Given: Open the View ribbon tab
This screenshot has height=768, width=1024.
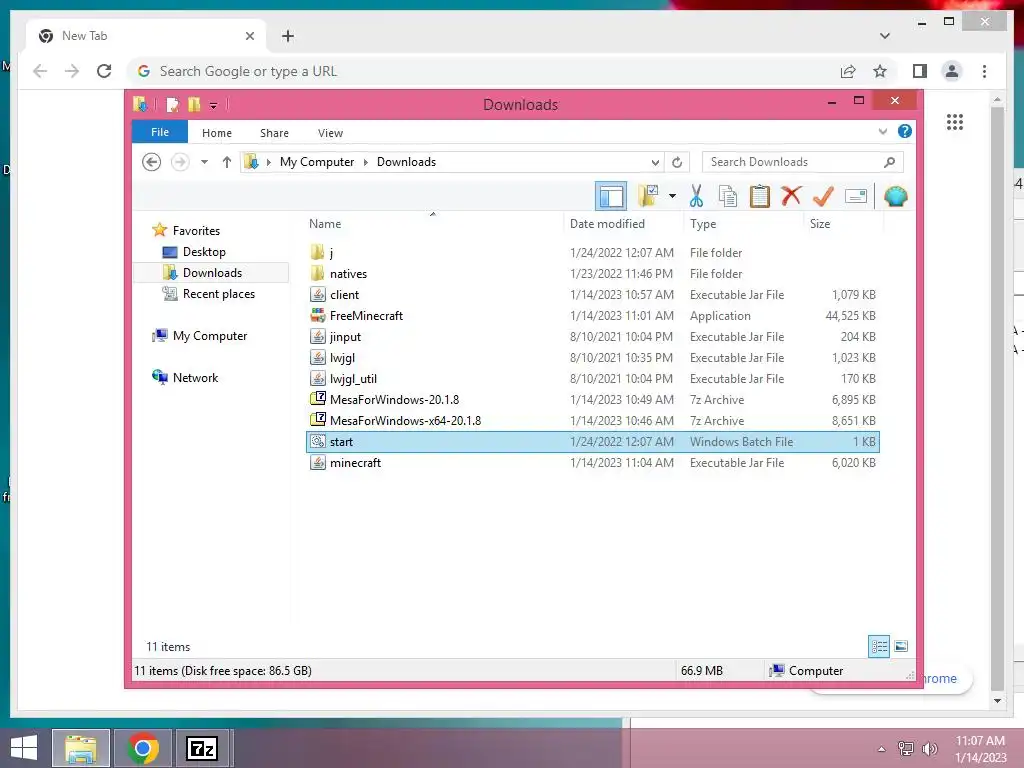Looking at the screenshot, I should (330, 133).
